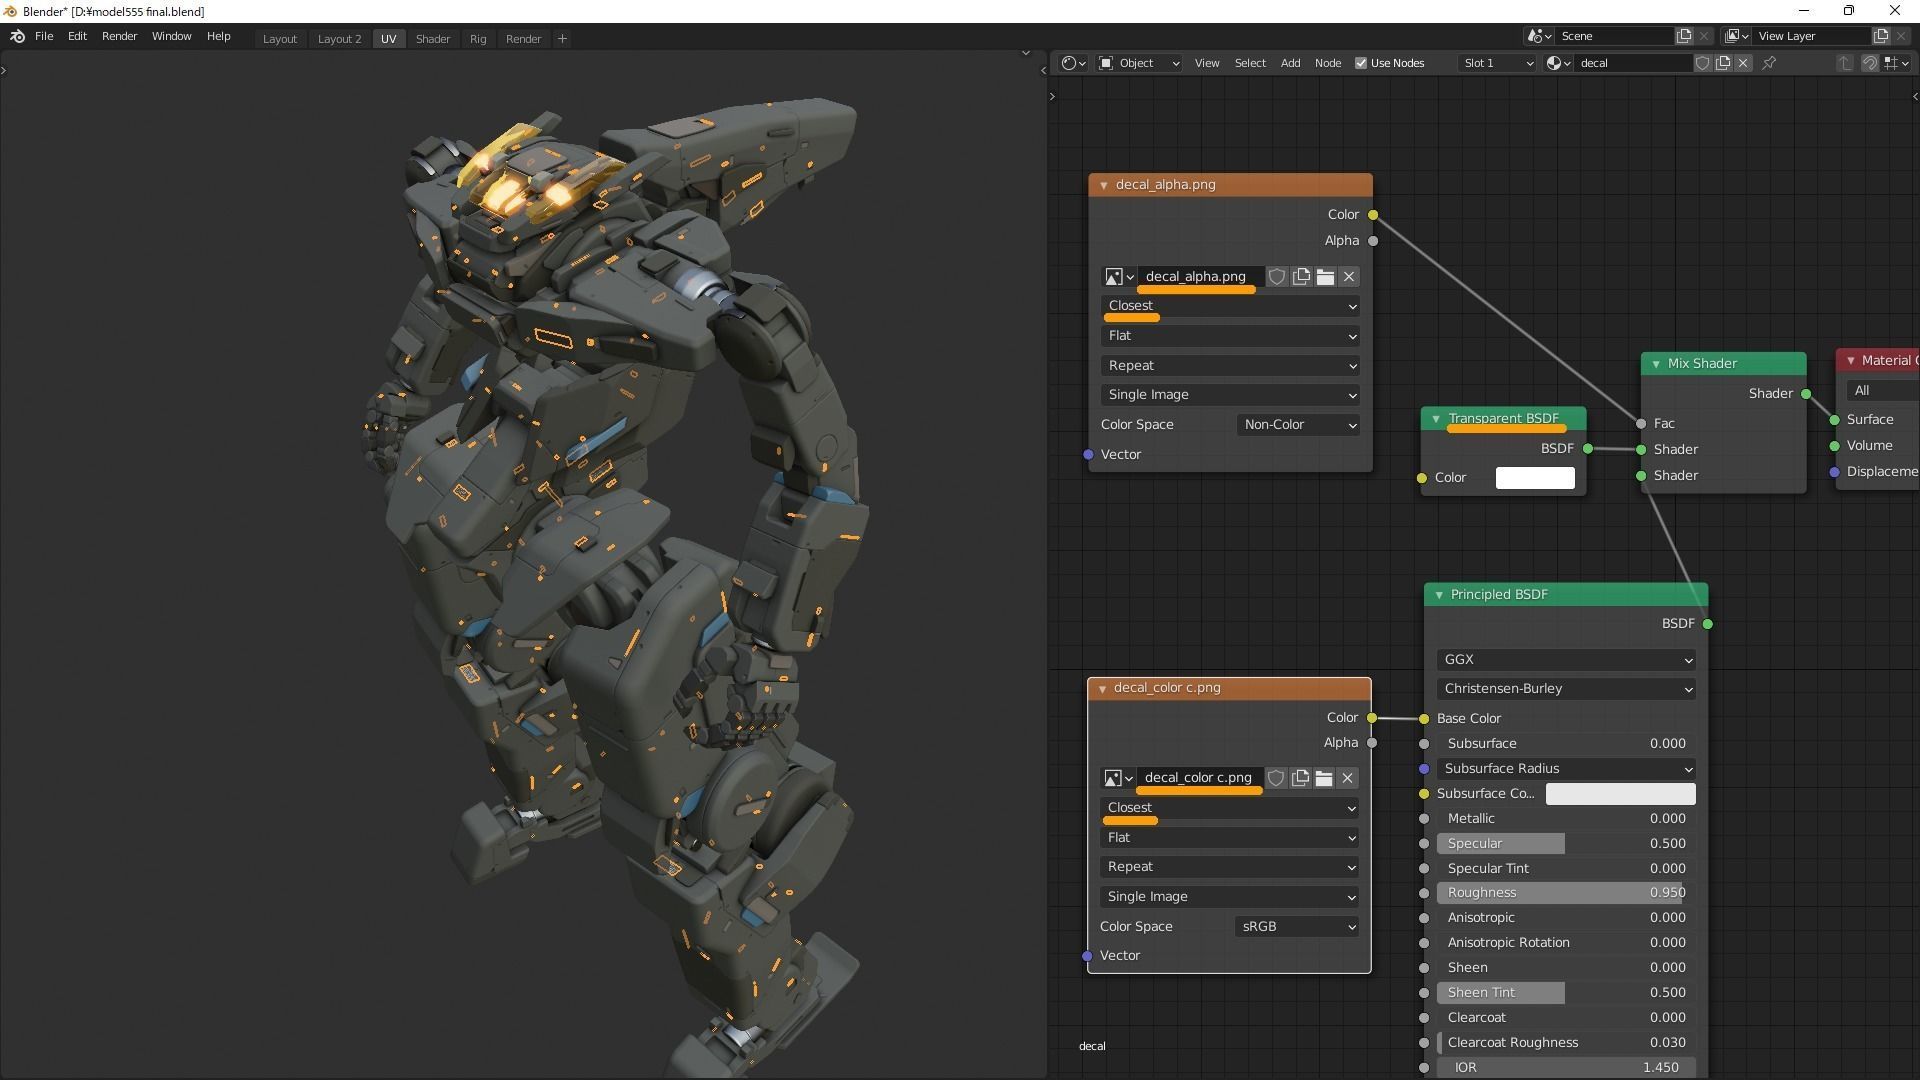Image resolution: width=1920 pixels, height=1080 pixels.
Task: Open the editor type selector in node editor
Action: pyautogui.click(x=1073, y=63)
